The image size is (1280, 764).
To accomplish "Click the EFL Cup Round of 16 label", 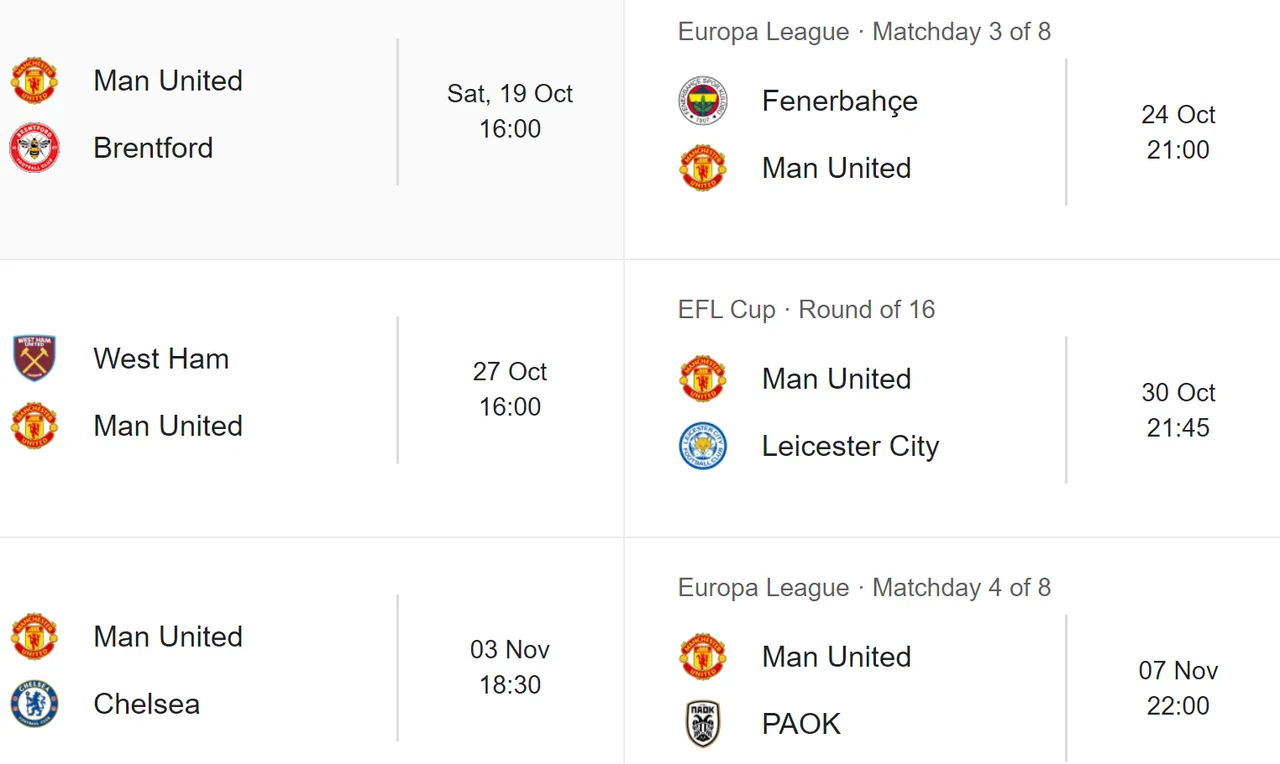I will click(807, 310).
